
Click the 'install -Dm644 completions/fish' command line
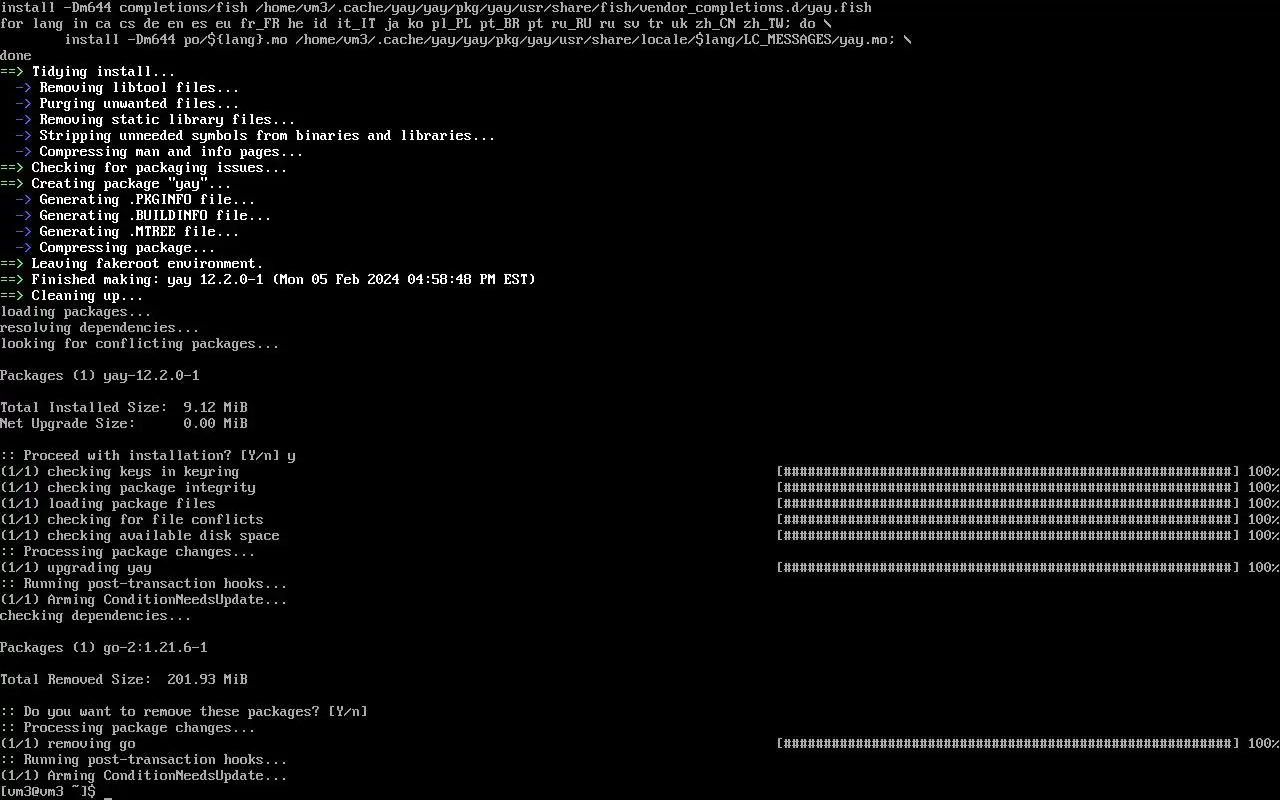click(x=436, y=8)
